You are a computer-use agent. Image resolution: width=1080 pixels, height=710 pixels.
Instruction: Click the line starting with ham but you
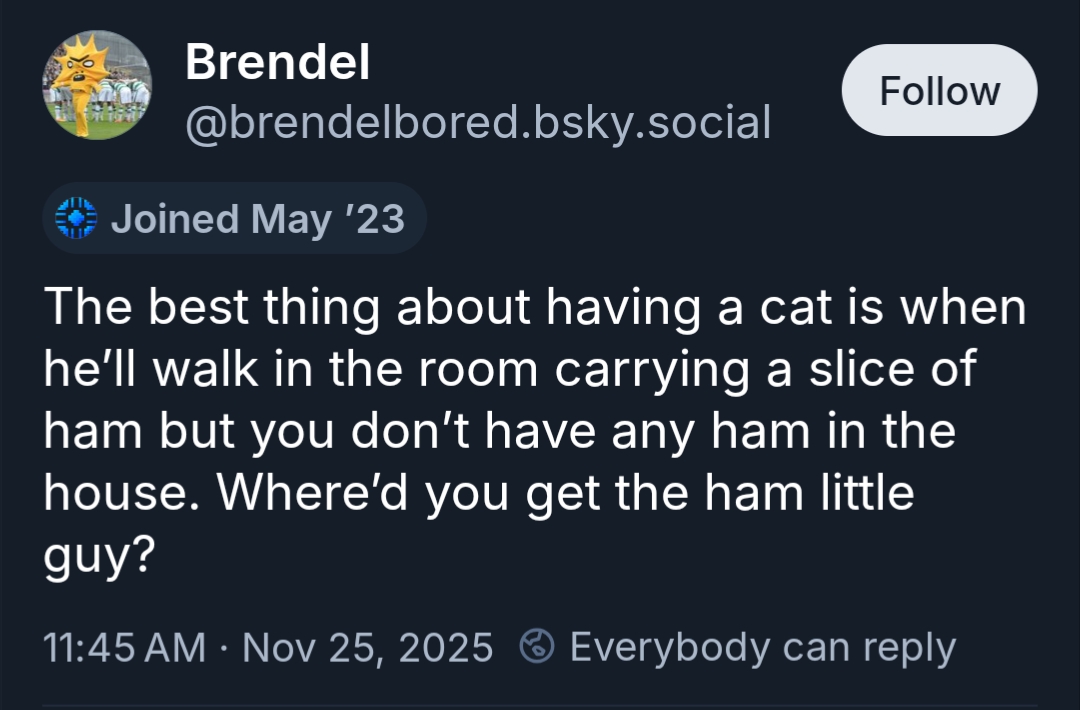point(499,432)
